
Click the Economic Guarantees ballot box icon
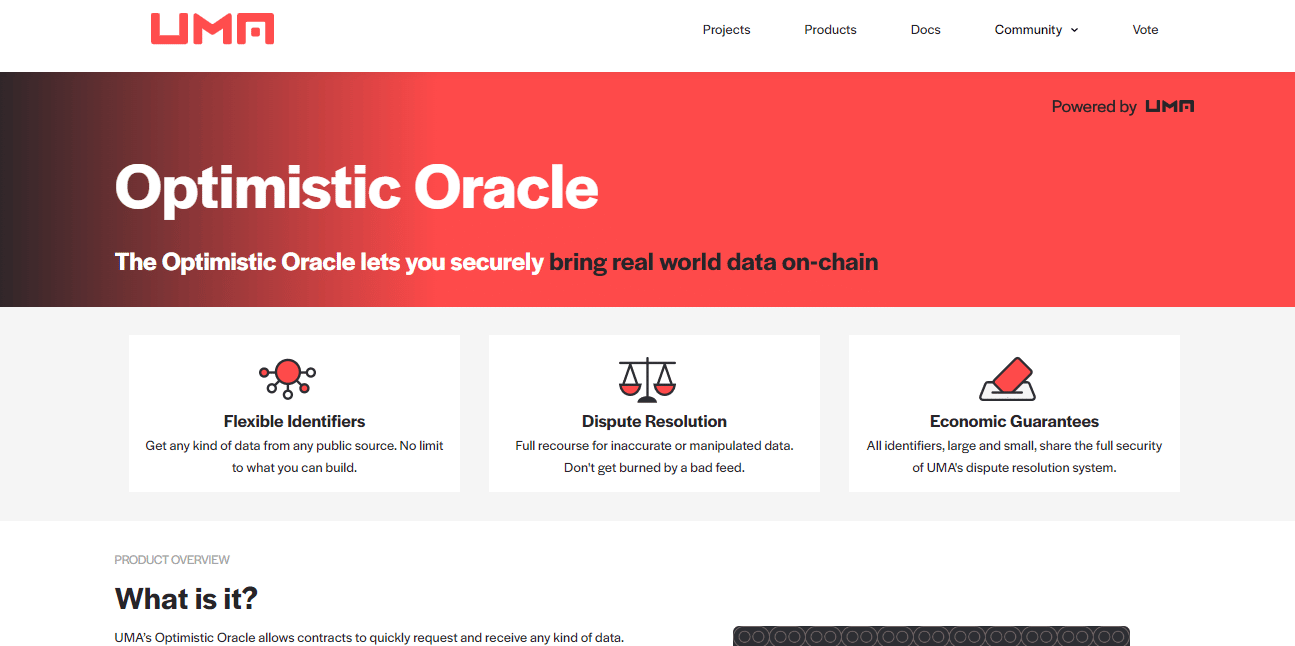(1007, 379)
